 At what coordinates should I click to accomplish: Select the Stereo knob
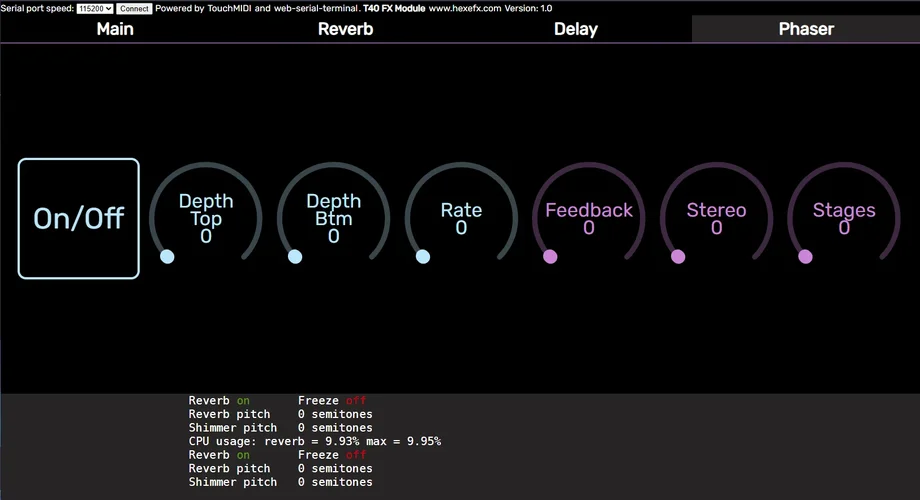[x=716, y=218]
